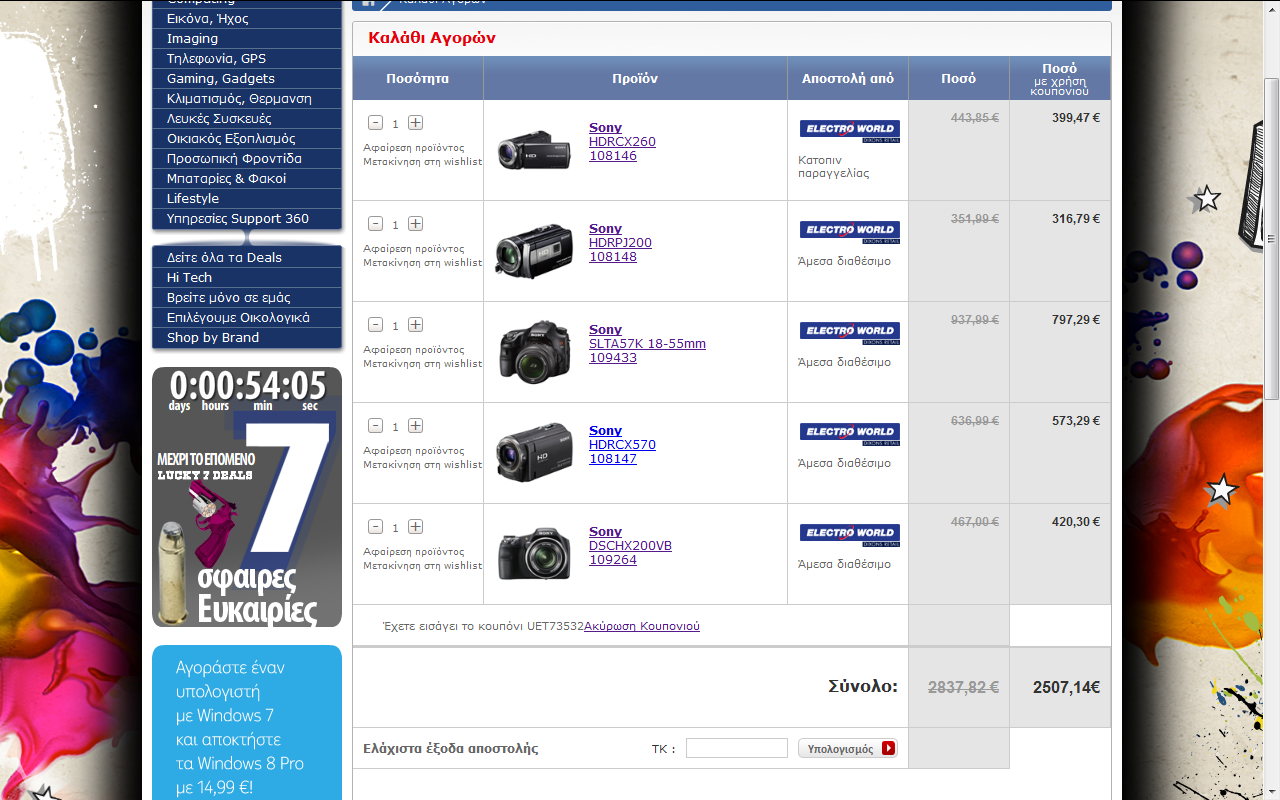Open the HDRCX570 camcorder thumbnail
The image size is (1280, 800).
(535, 453)
